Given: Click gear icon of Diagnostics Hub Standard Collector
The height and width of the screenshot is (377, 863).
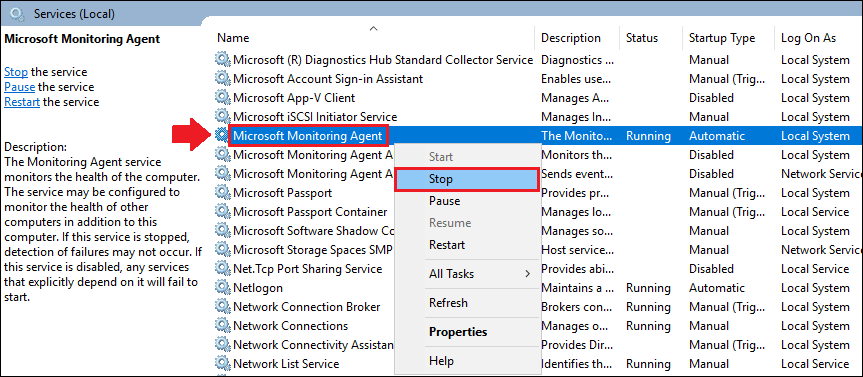Looking at the screenshot, I should [x=222, y=59].
